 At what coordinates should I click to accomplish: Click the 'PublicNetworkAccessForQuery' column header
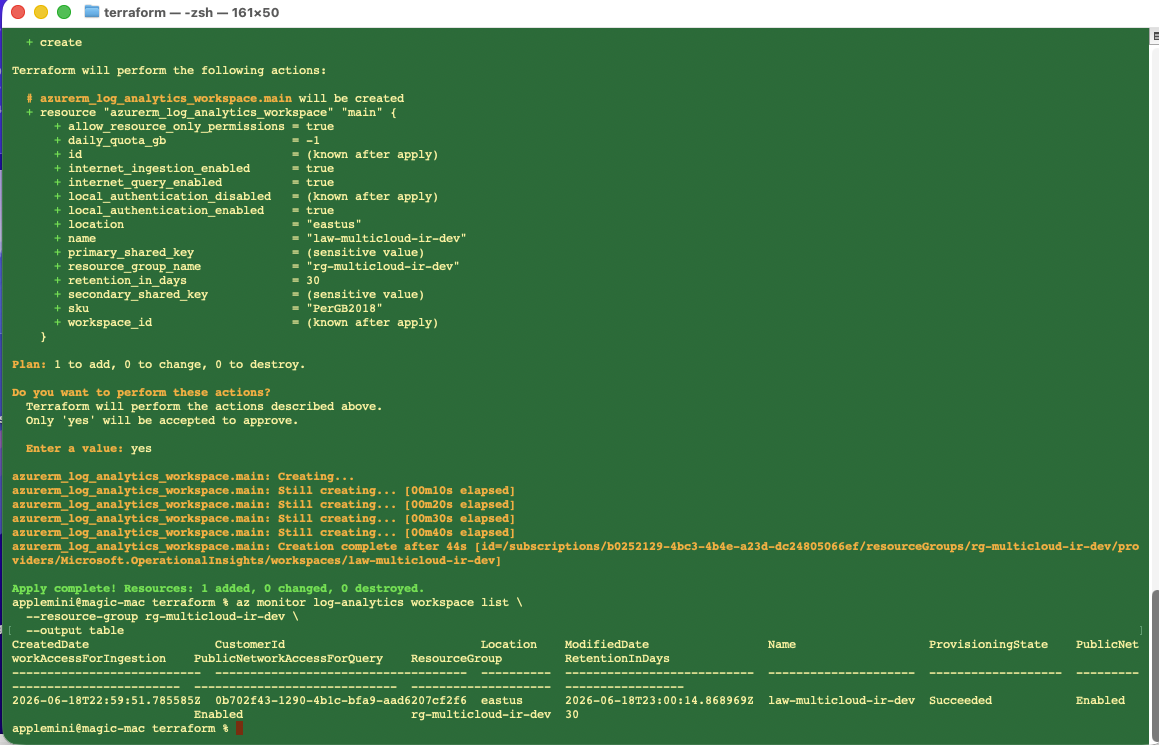click(x=288, y=659)
